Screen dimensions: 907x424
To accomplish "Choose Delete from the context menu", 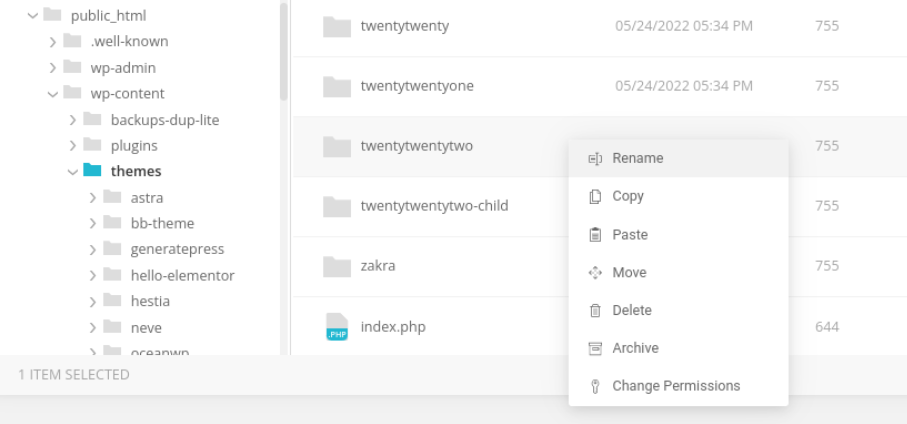I will click(x=679, y=311).
